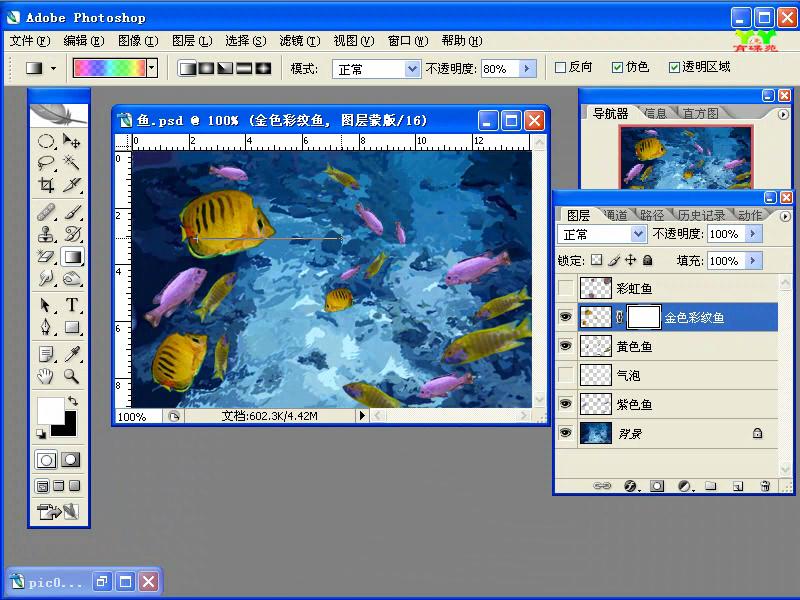Screen dimensions: 800x600
Task: Choose the diamond gradient style button
Action: coord(263,68)
